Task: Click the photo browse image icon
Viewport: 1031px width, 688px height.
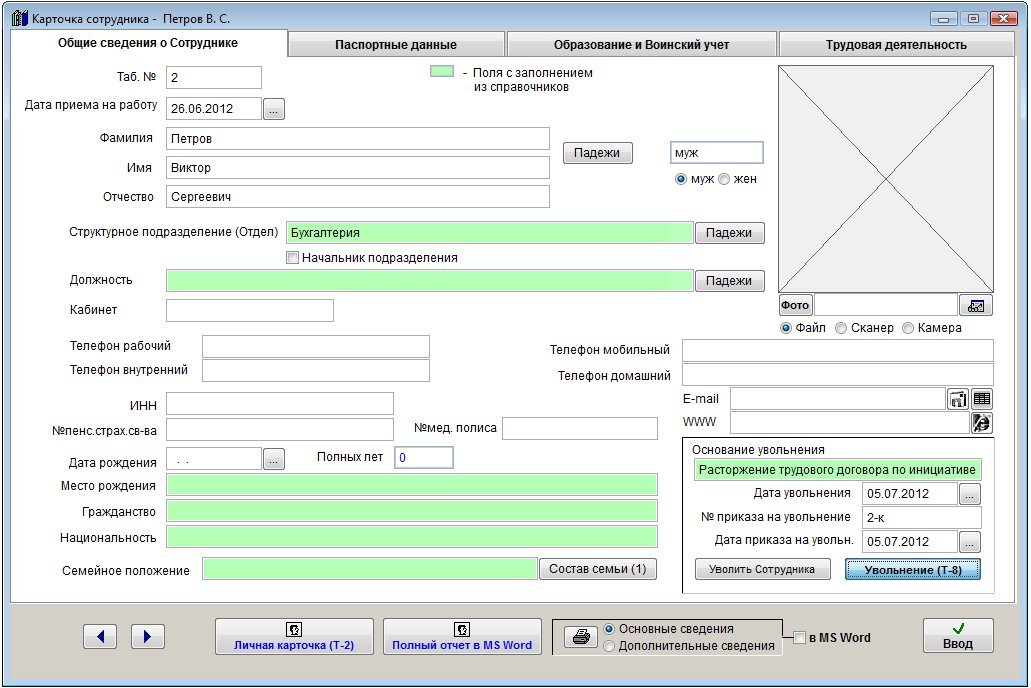Action: click(x=975, y=305)
